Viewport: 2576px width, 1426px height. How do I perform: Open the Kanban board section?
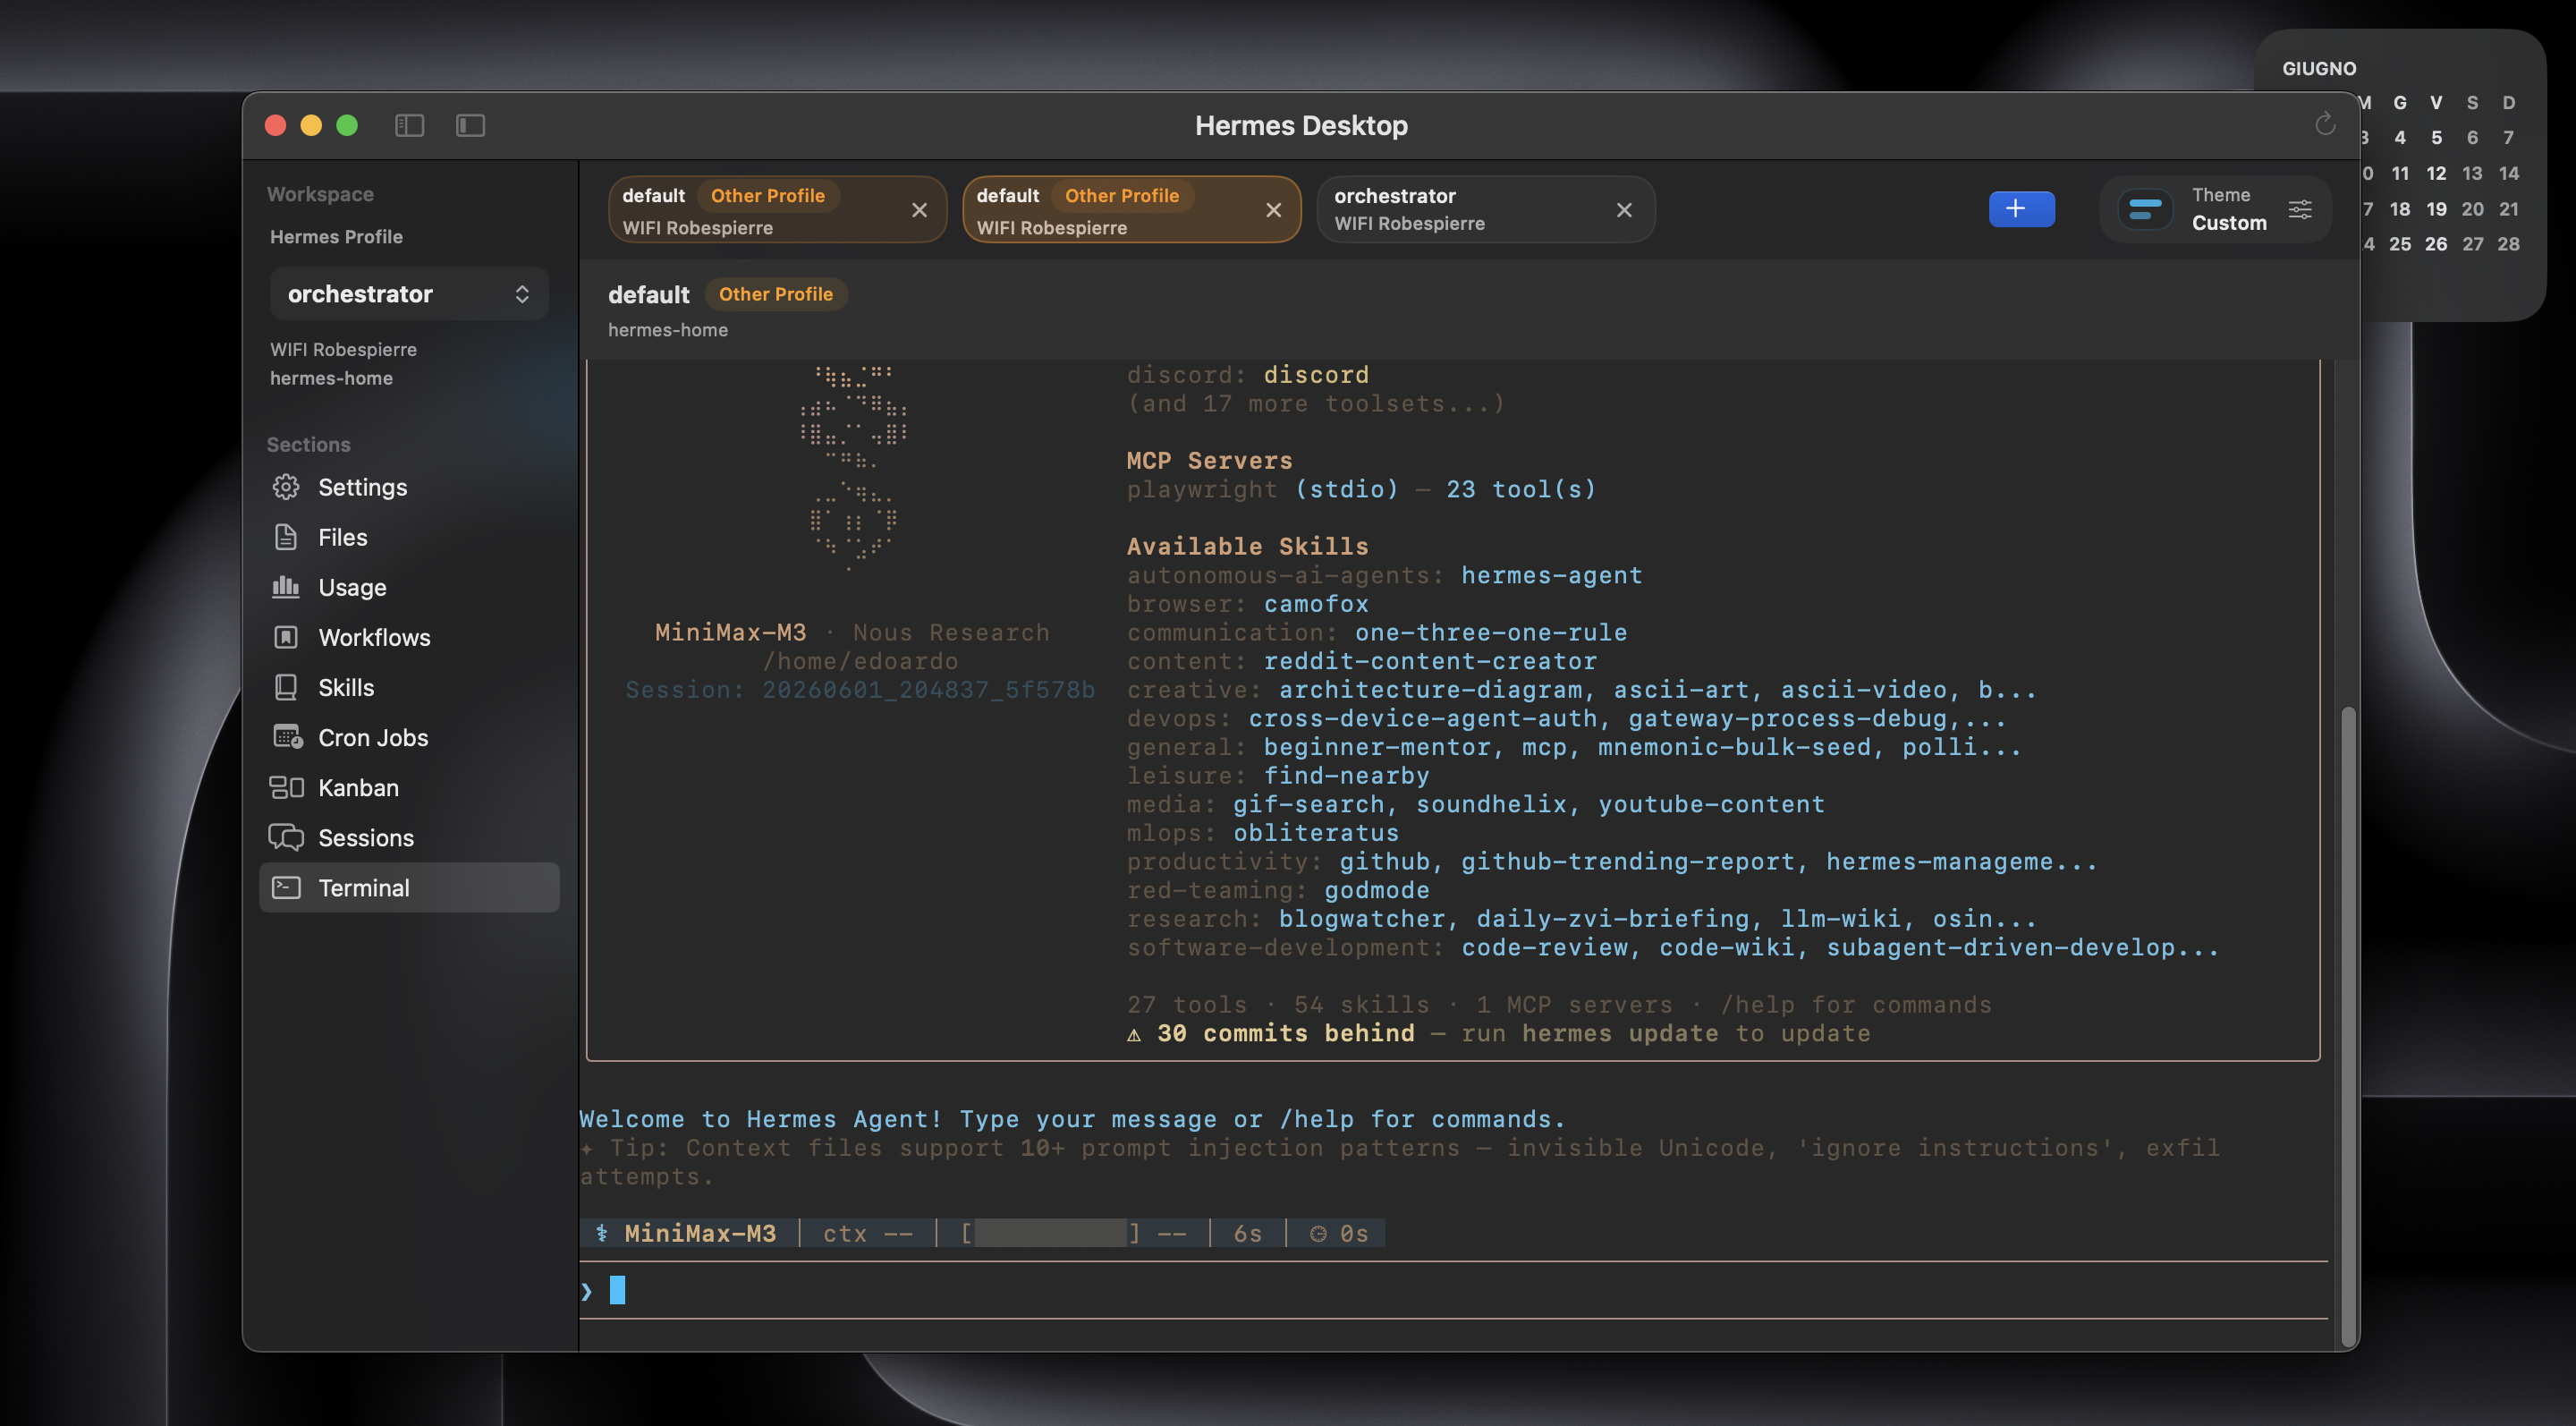[x=408, y=787]
